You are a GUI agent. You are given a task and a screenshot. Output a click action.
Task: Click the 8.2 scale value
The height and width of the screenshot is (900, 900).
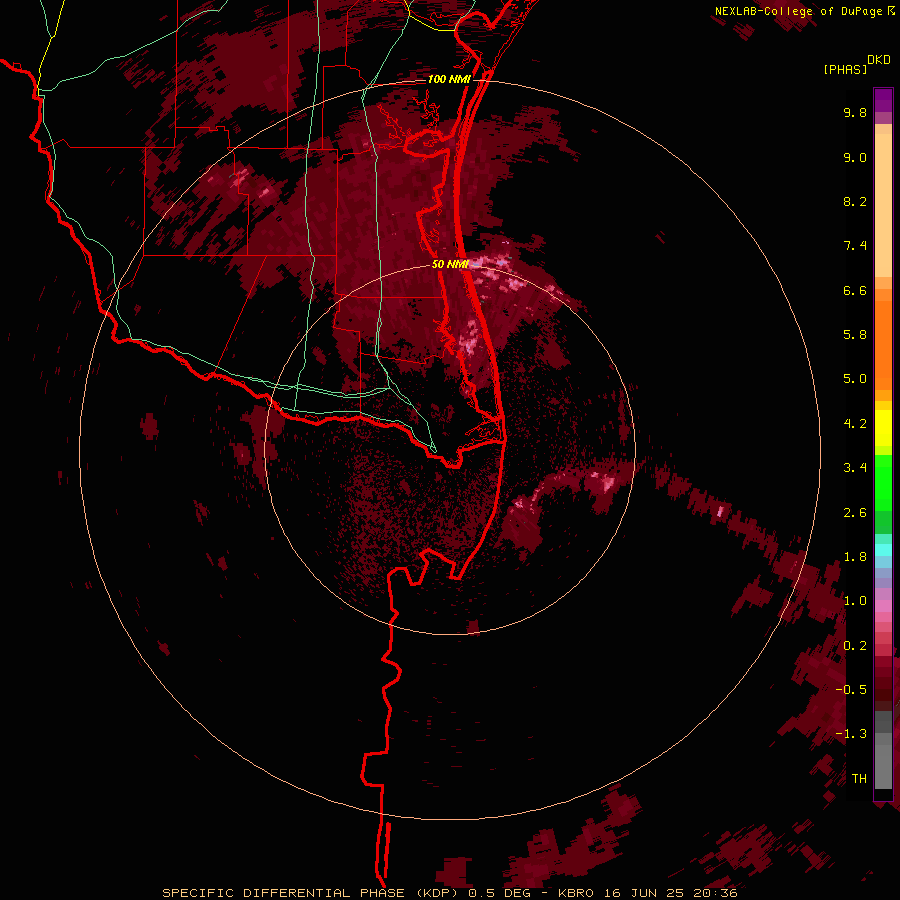[855, 202]
